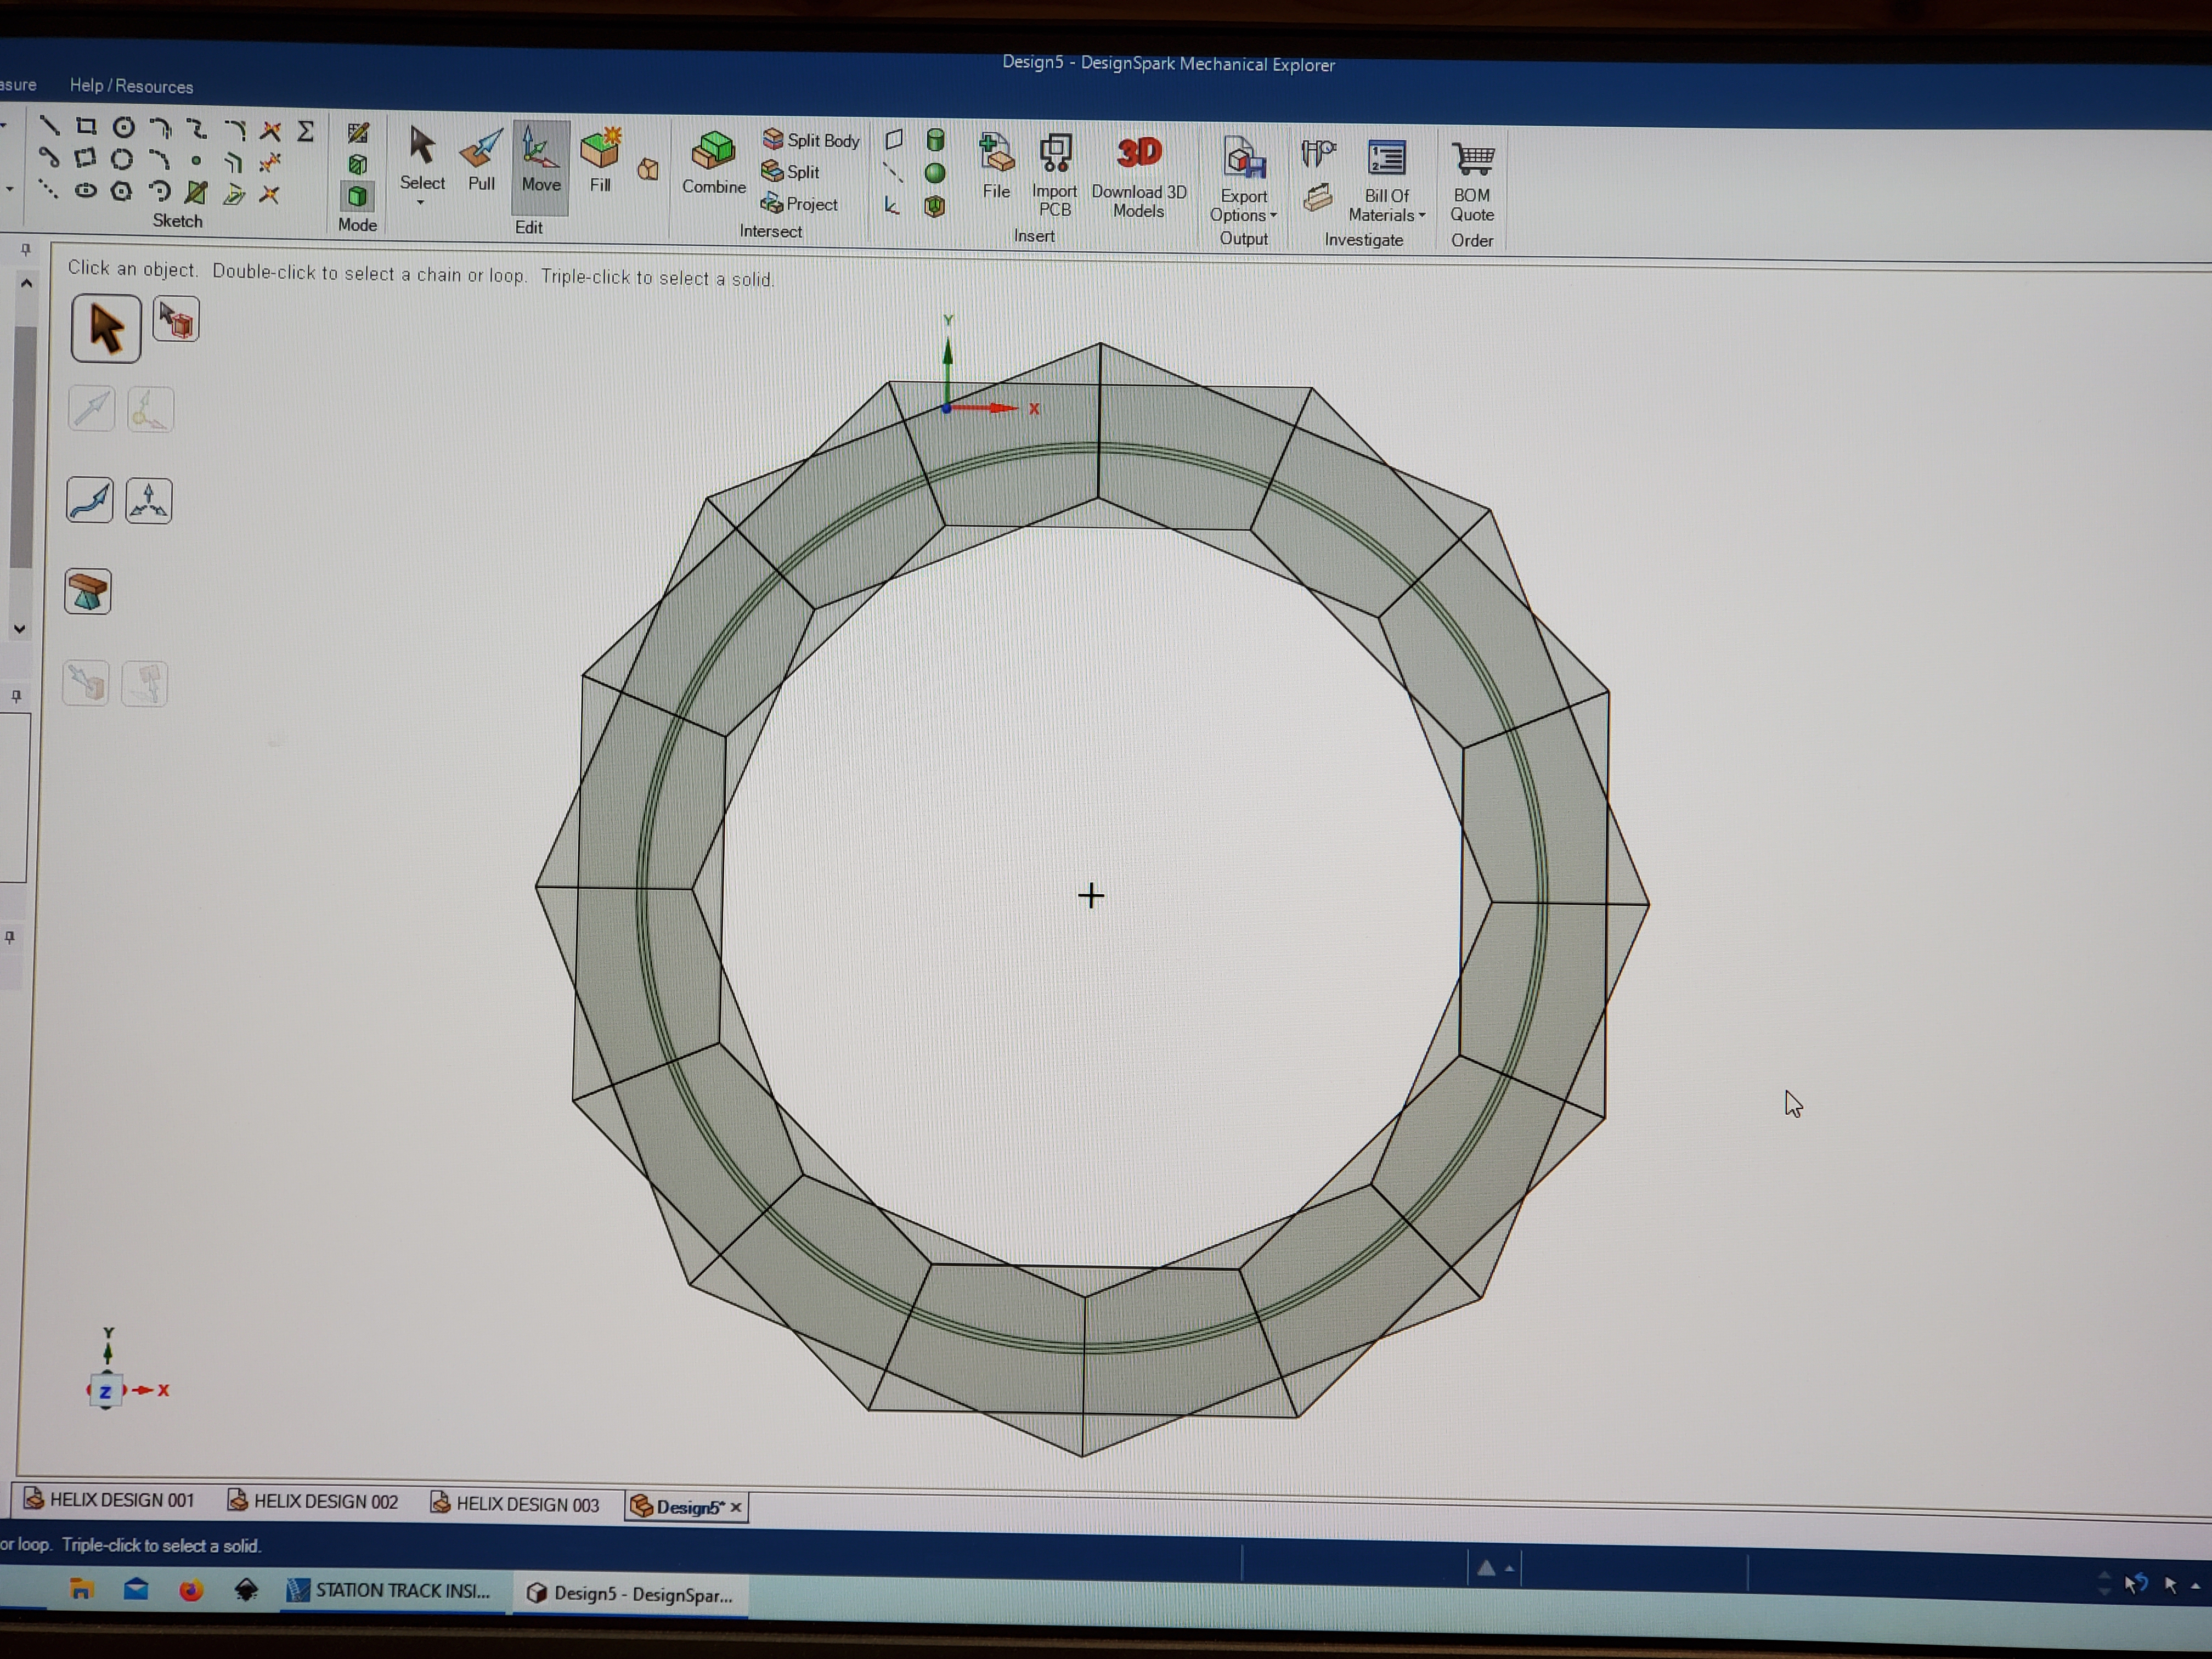
Task: Click the Split button
Action: [791, 172]
